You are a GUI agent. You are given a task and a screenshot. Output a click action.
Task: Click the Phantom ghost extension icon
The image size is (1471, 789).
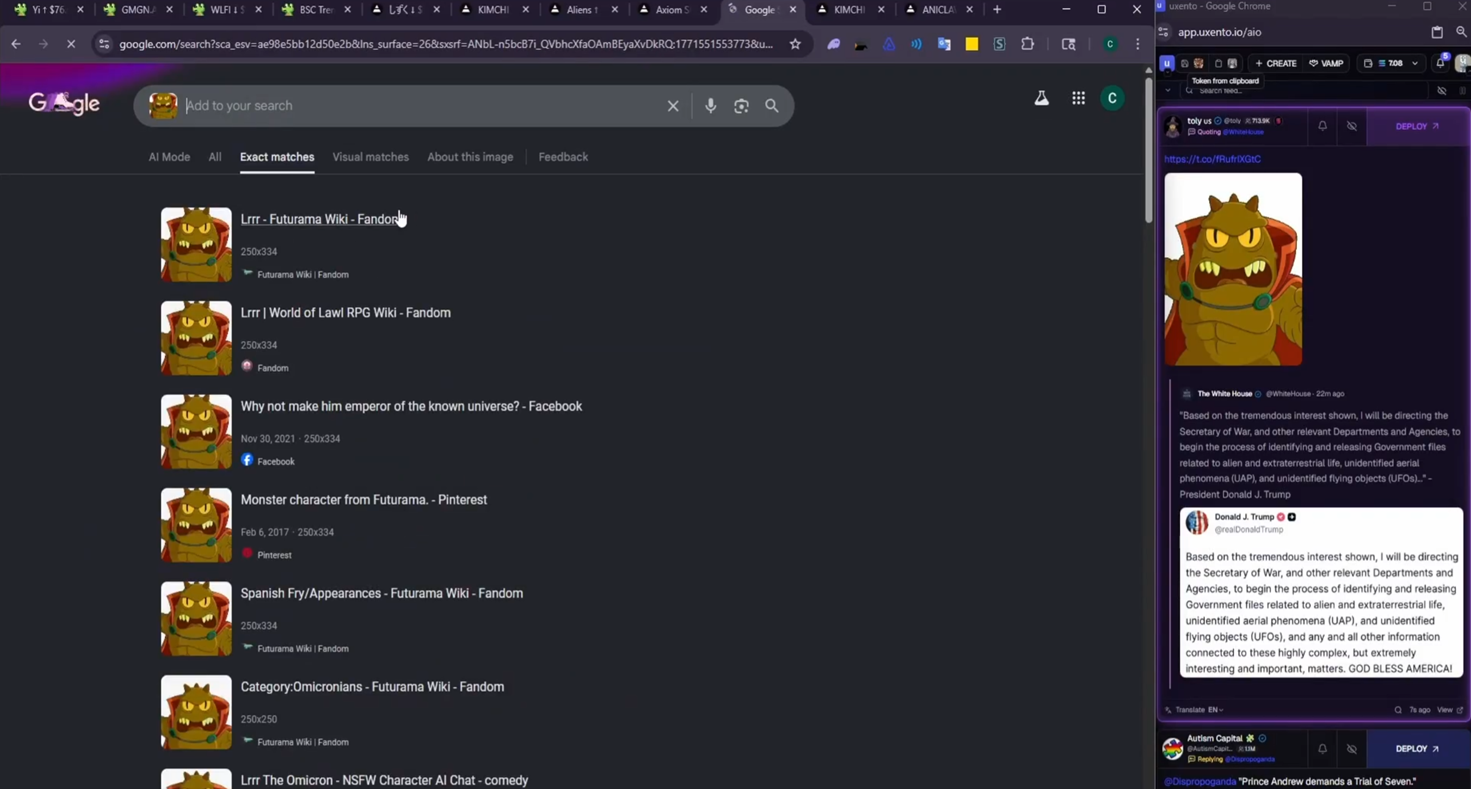coord(833,44)
